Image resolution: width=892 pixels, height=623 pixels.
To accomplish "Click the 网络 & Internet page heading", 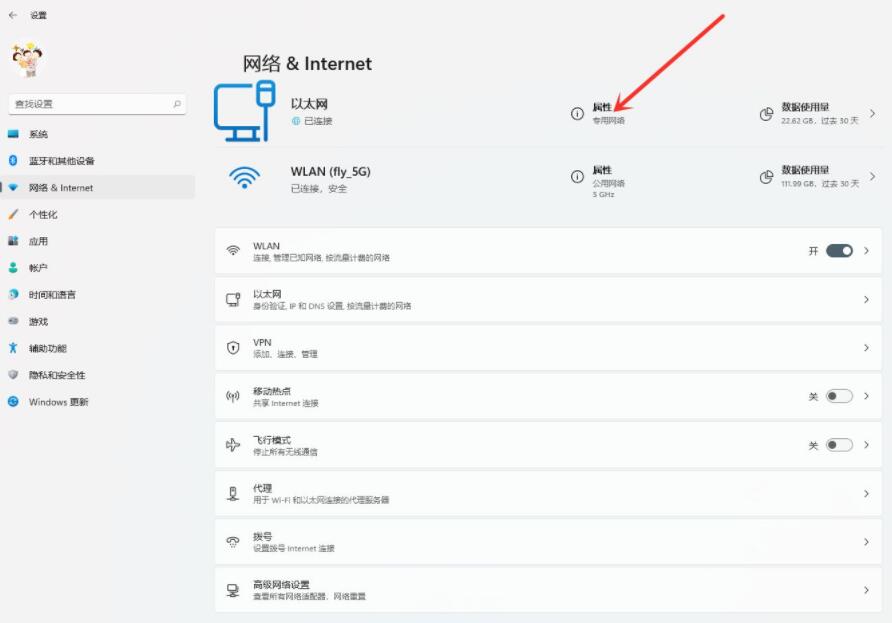I will pyautogui.click(x=307, y=63).
